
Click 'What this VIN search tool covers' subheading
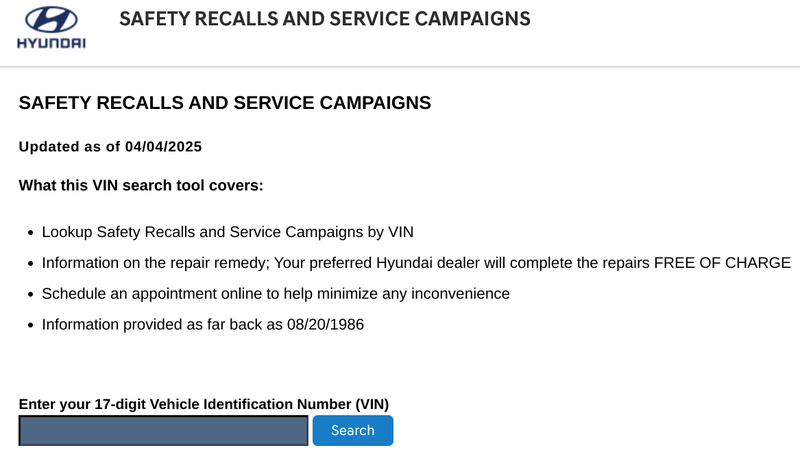(x=141, y=185)
